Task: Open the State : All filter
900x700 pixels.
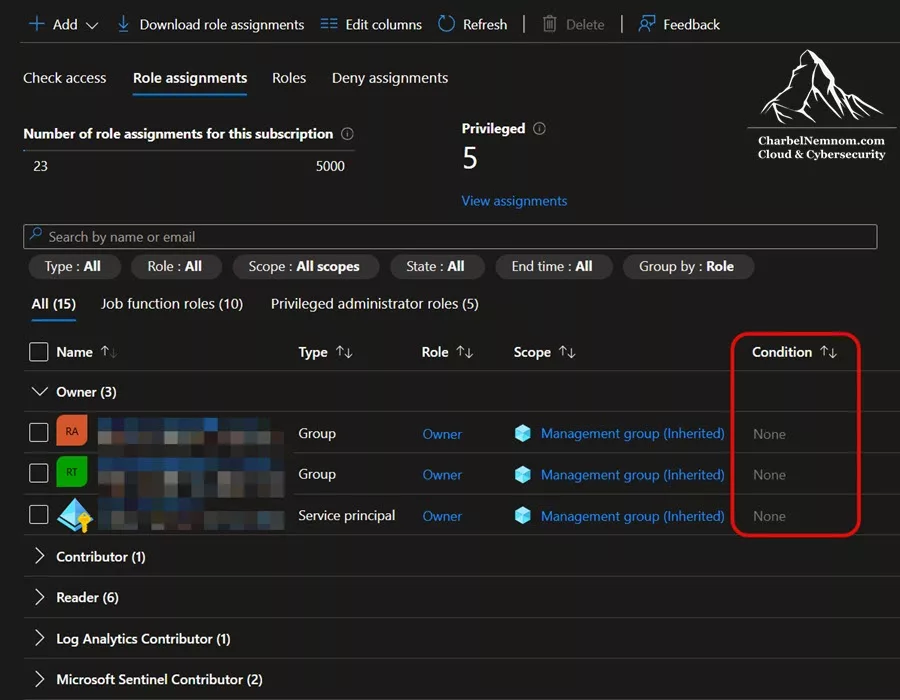Action: pos(436,267)
